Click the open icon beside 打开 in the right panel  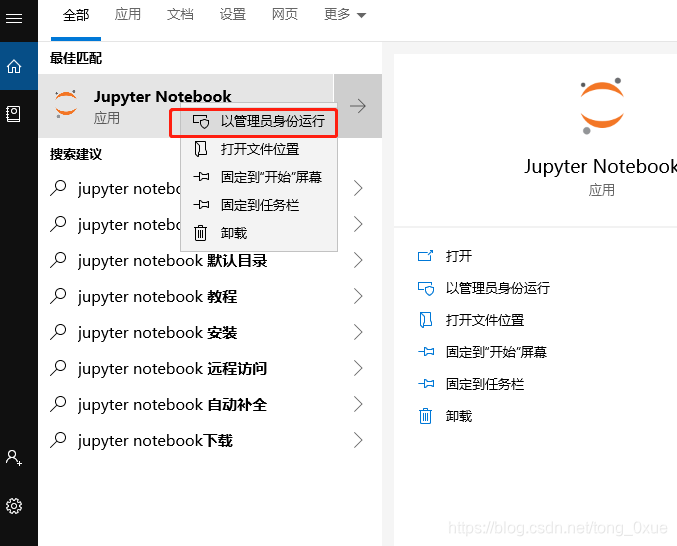click(x=425, y=256)
